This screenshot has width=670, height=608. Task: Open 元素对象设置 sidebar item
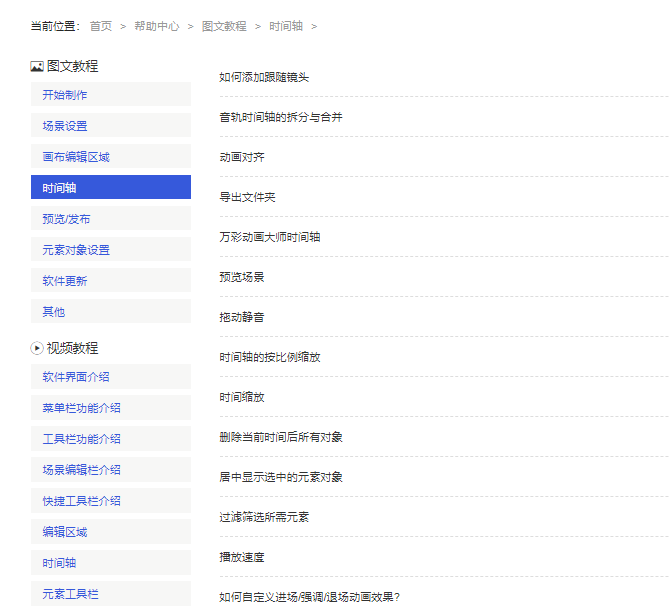[111, 250]
